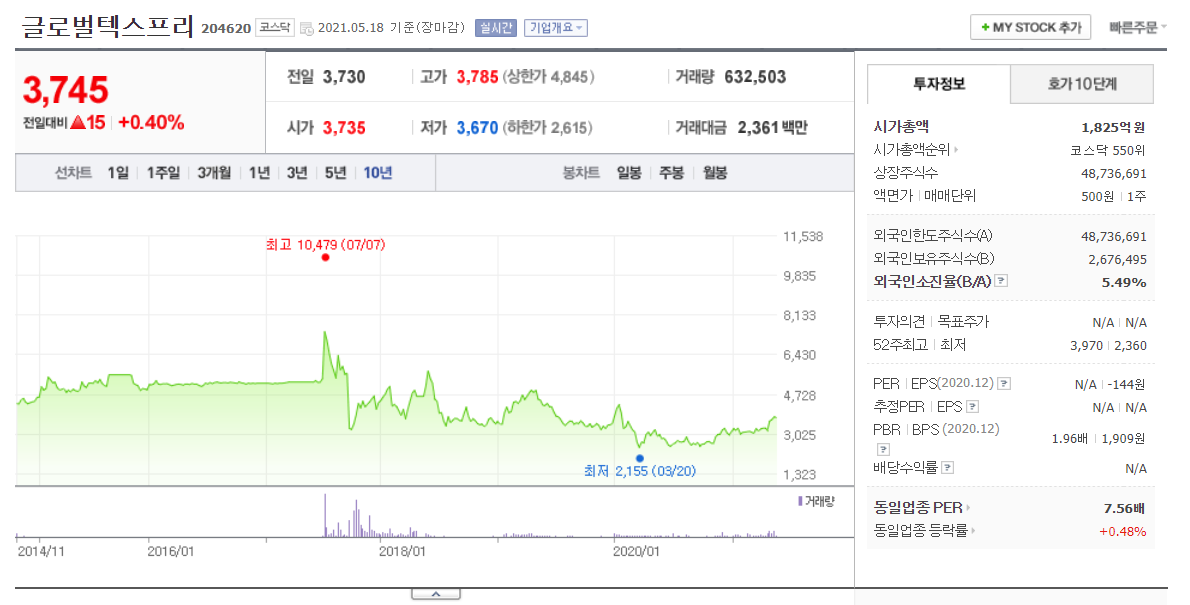Click the arrow next to 동일업종 등락률

973,531
